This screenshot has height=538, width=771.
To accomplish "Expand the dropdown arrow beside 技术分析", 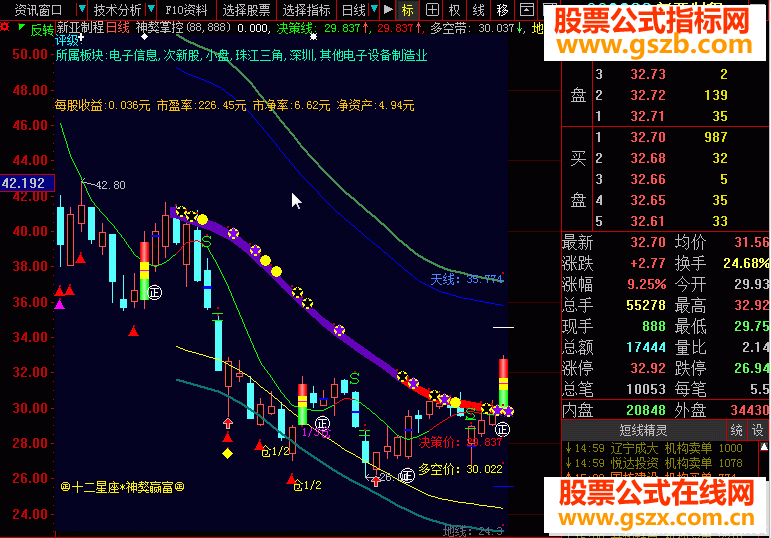I will point(151,9).
